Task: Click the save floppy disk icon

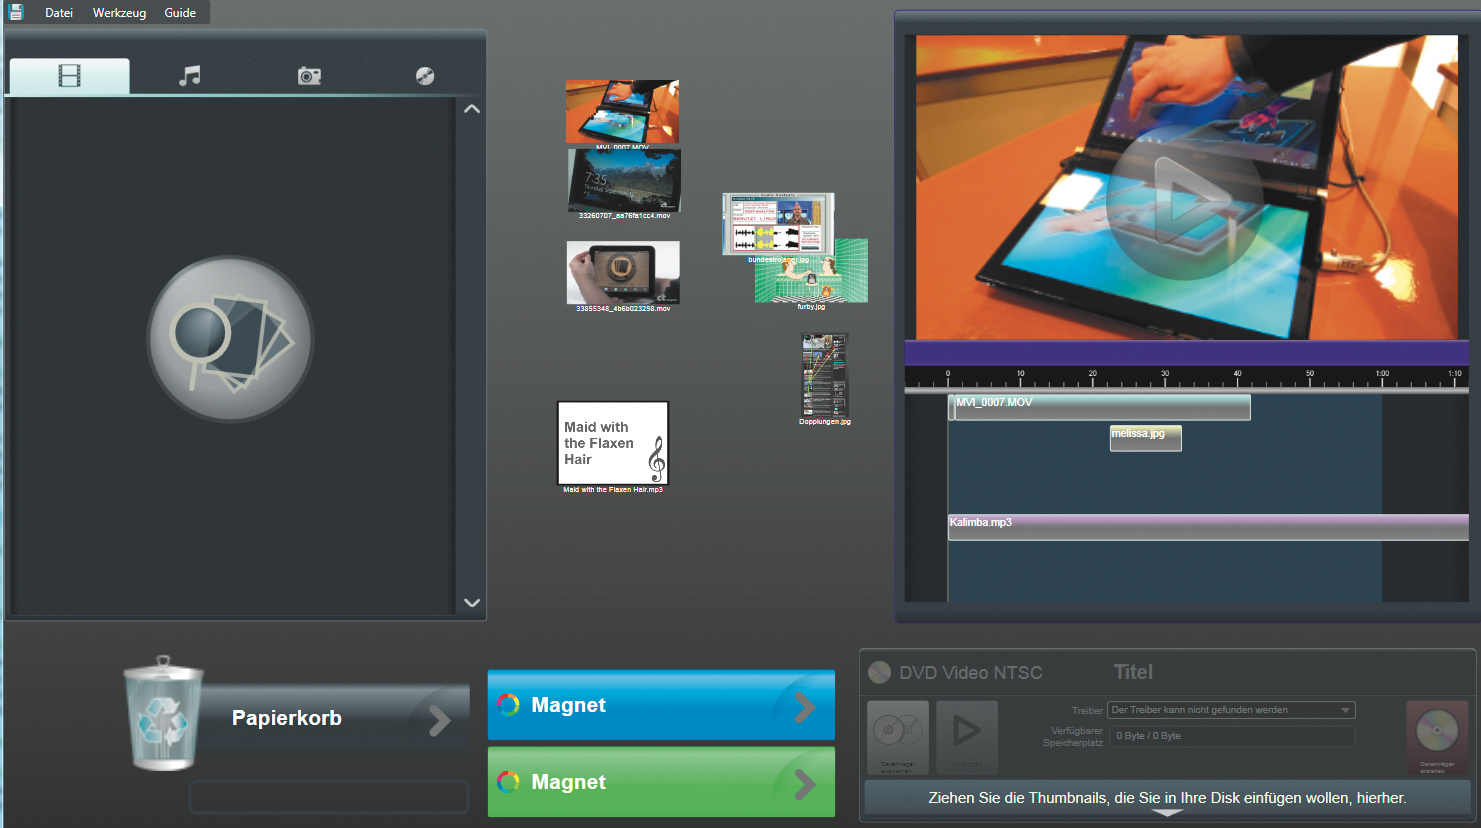Action: pyautogui.click(x=16, y=12)
